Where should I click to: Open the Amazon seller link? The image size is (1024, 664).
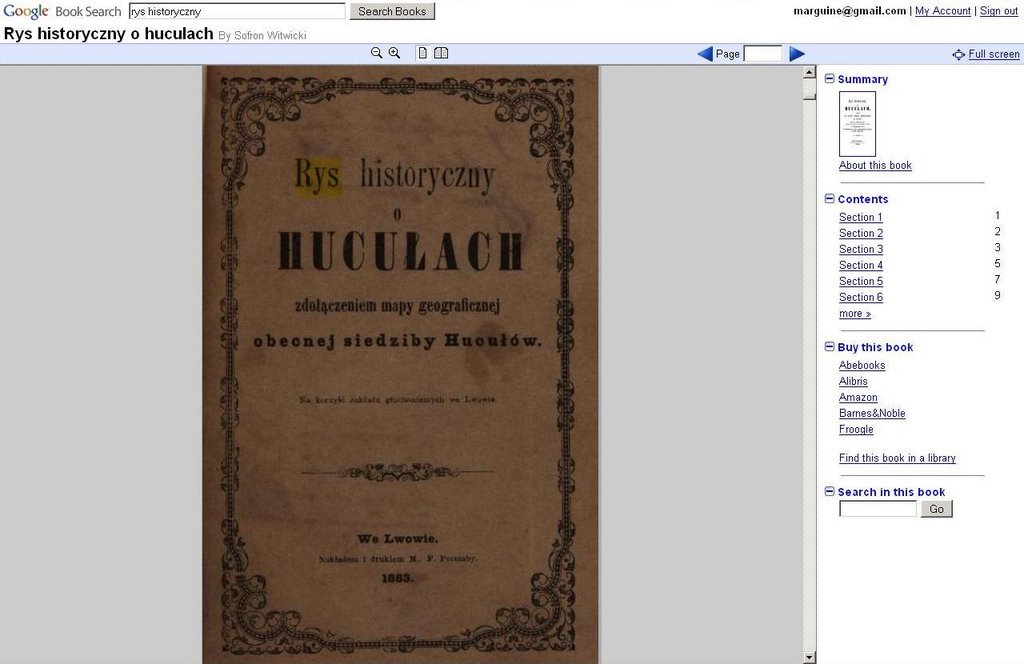[858, 397]
